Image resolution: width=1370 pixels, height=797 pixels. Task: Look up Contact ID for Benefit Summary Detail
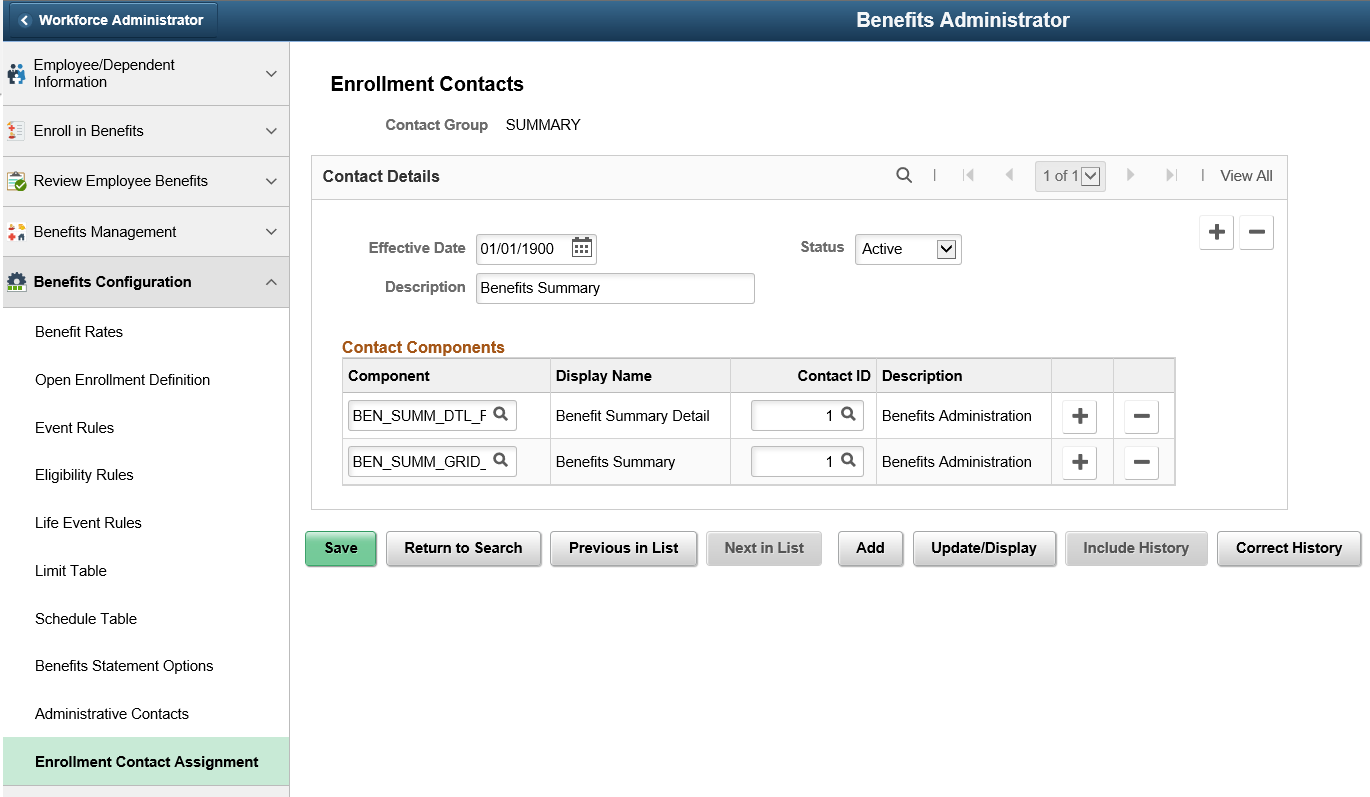point(848,414)
